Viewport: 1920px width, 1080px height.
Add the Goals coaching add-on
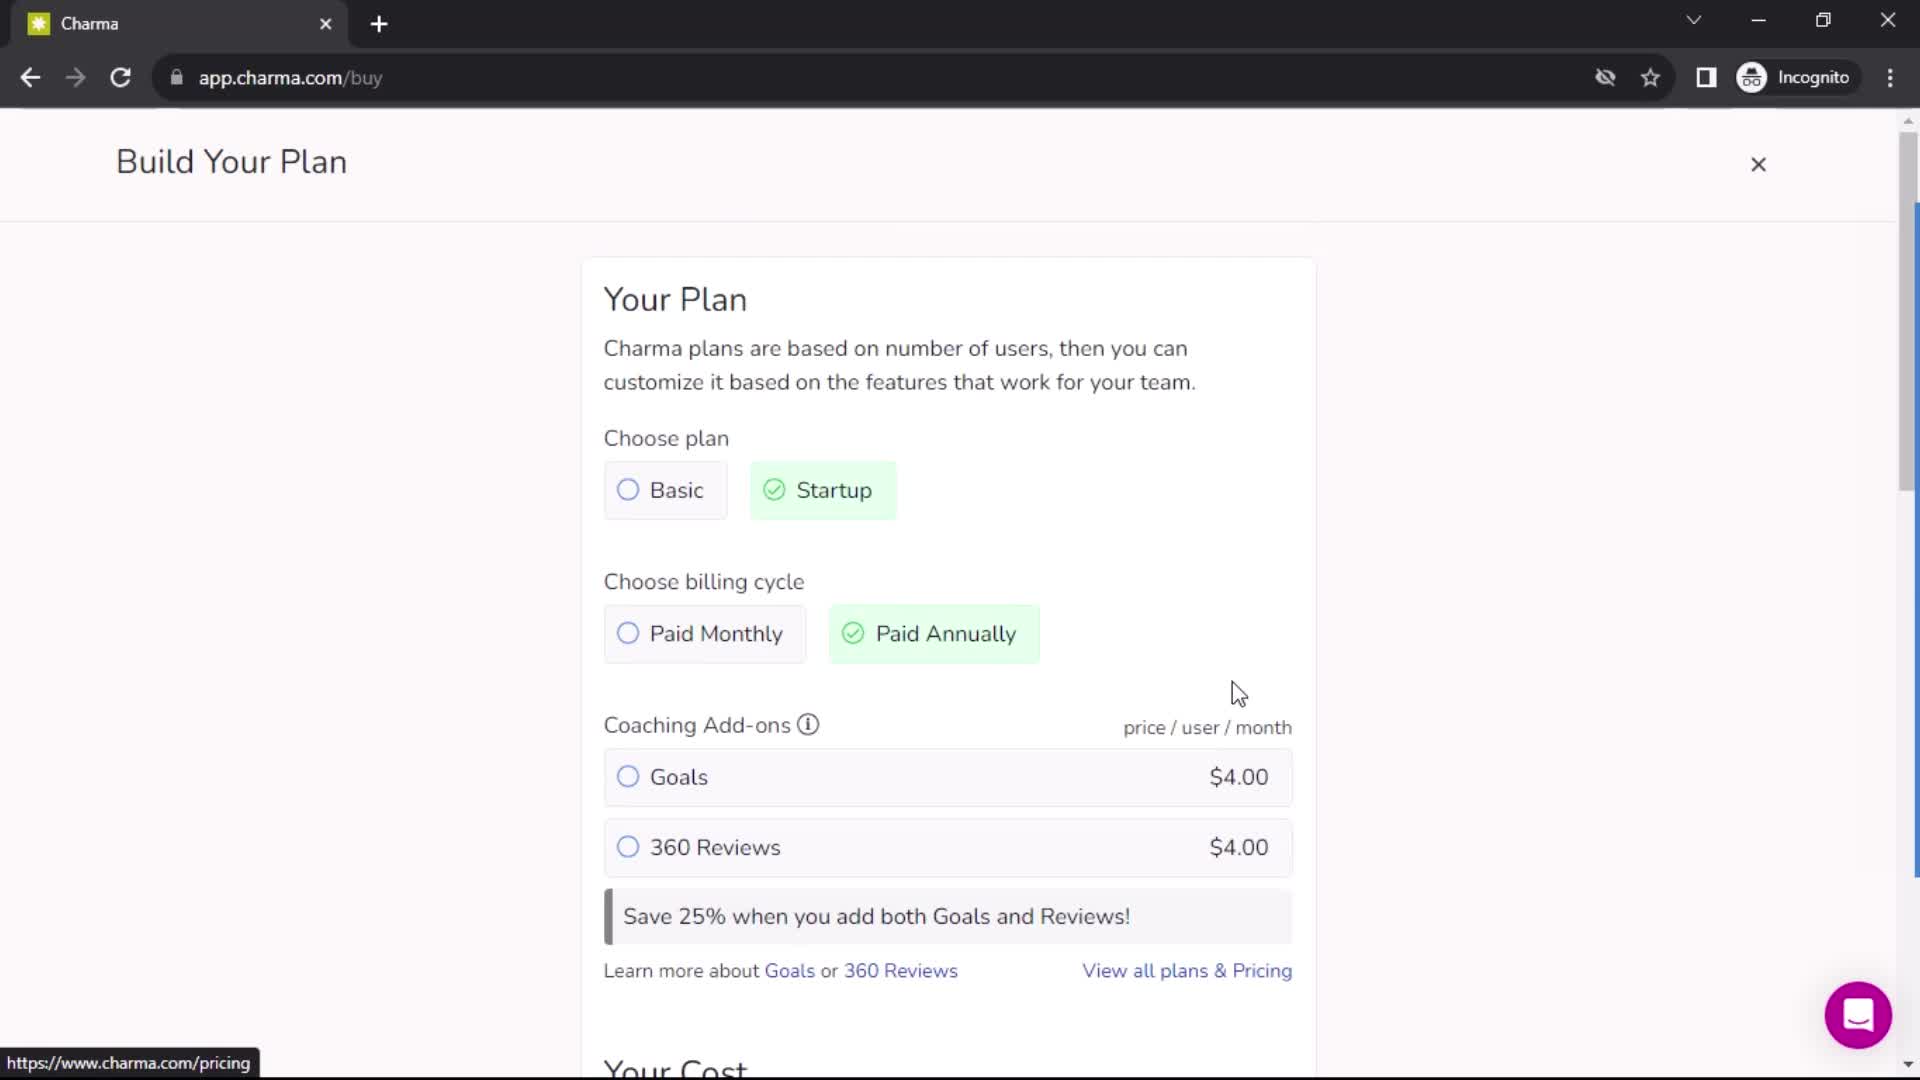[948, 778]
